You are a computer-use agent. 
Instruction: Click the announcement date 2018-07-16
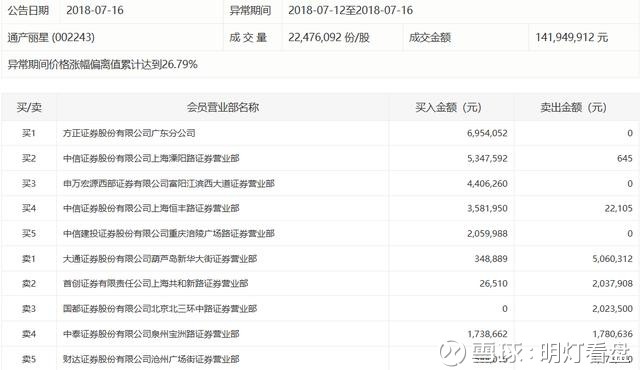(95, 10)
